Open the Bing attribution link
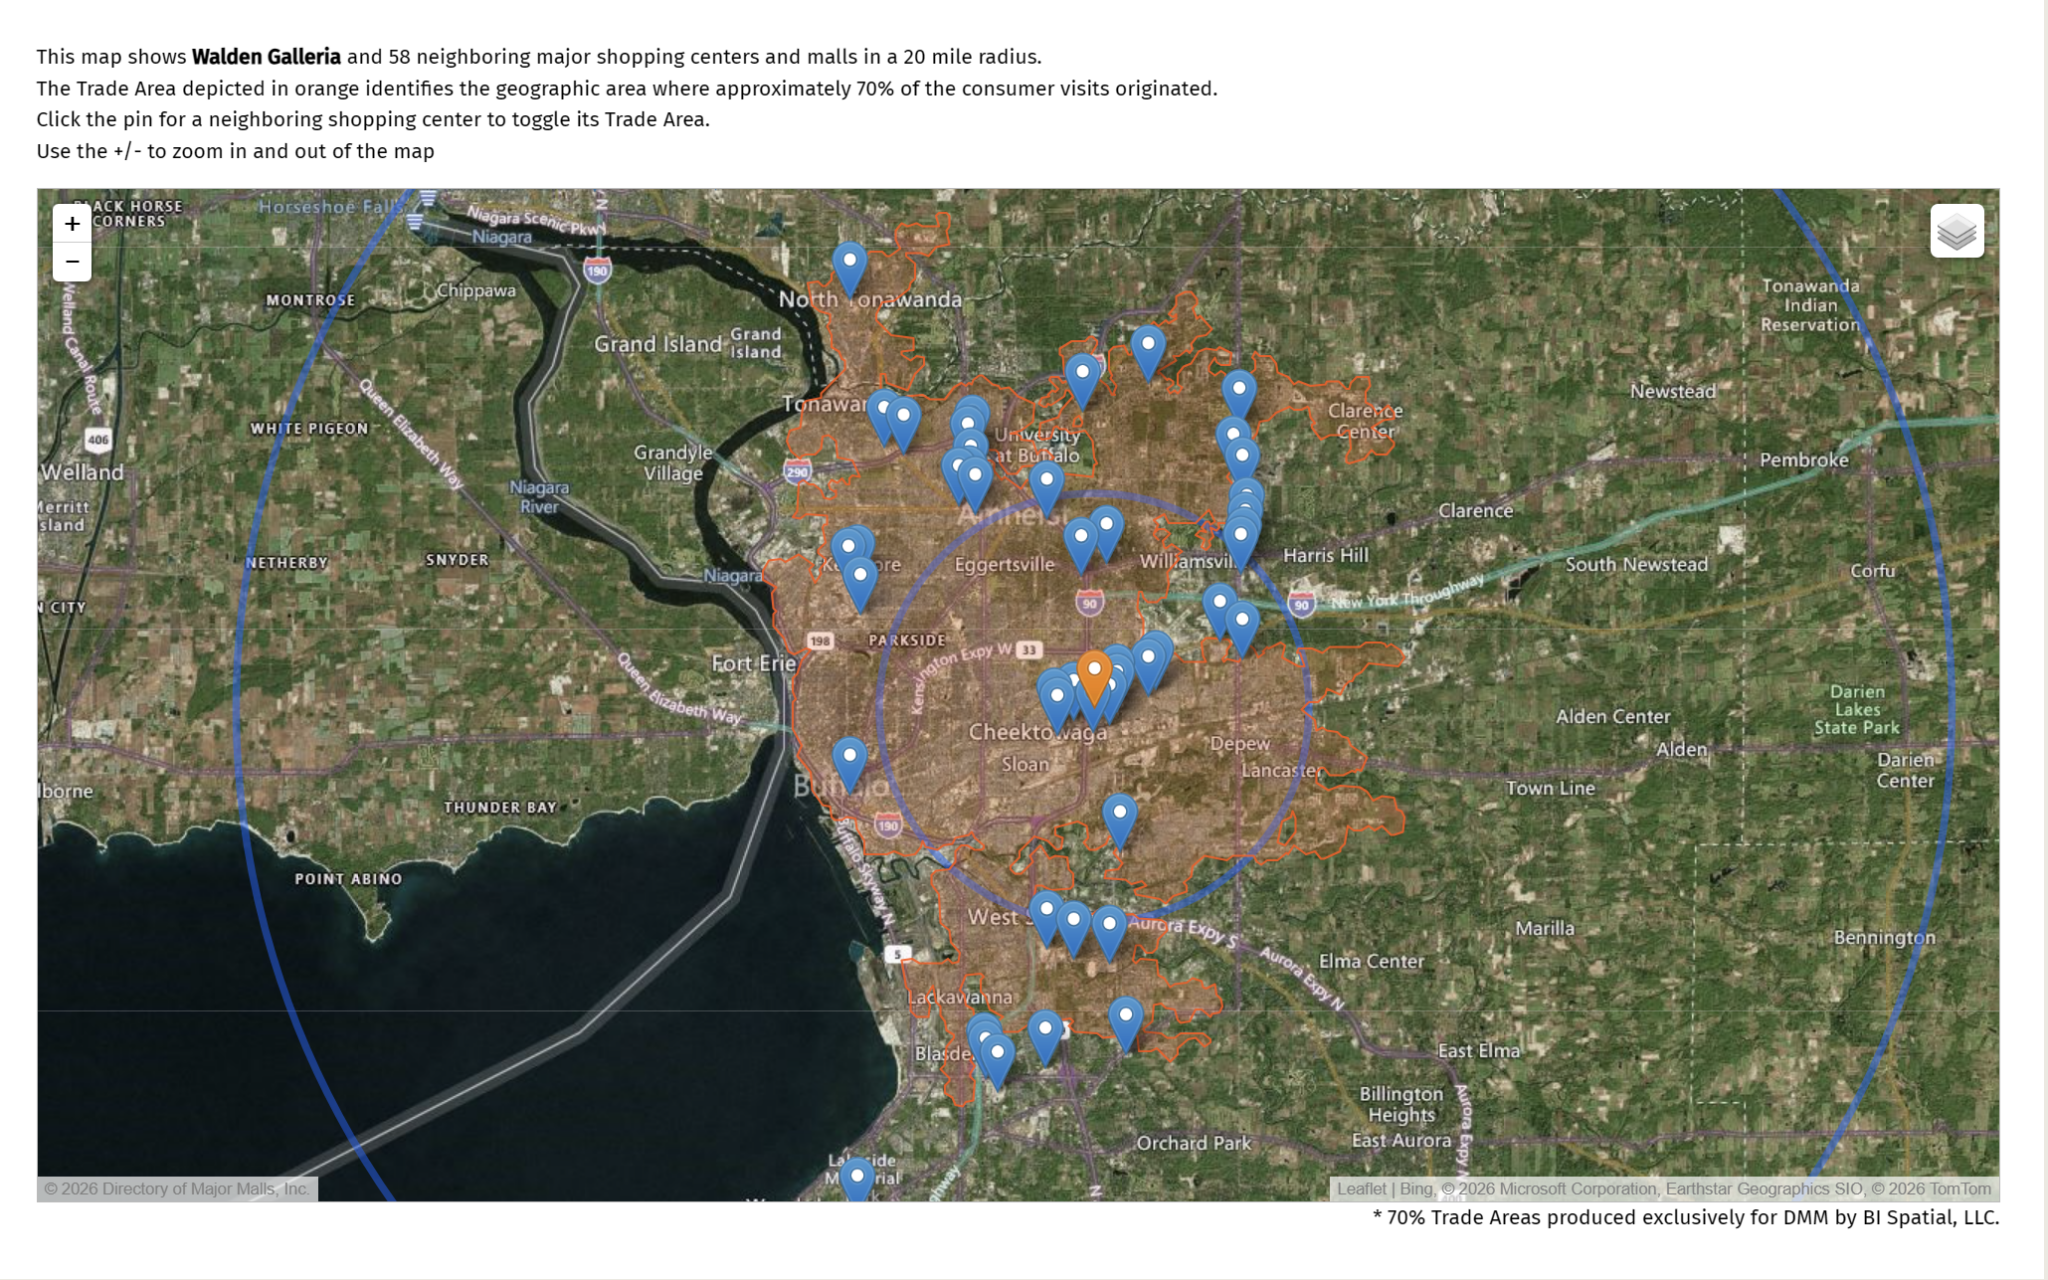Image resolution: width=2048 pixels, height=1280 pixels. point(1415,1189)
